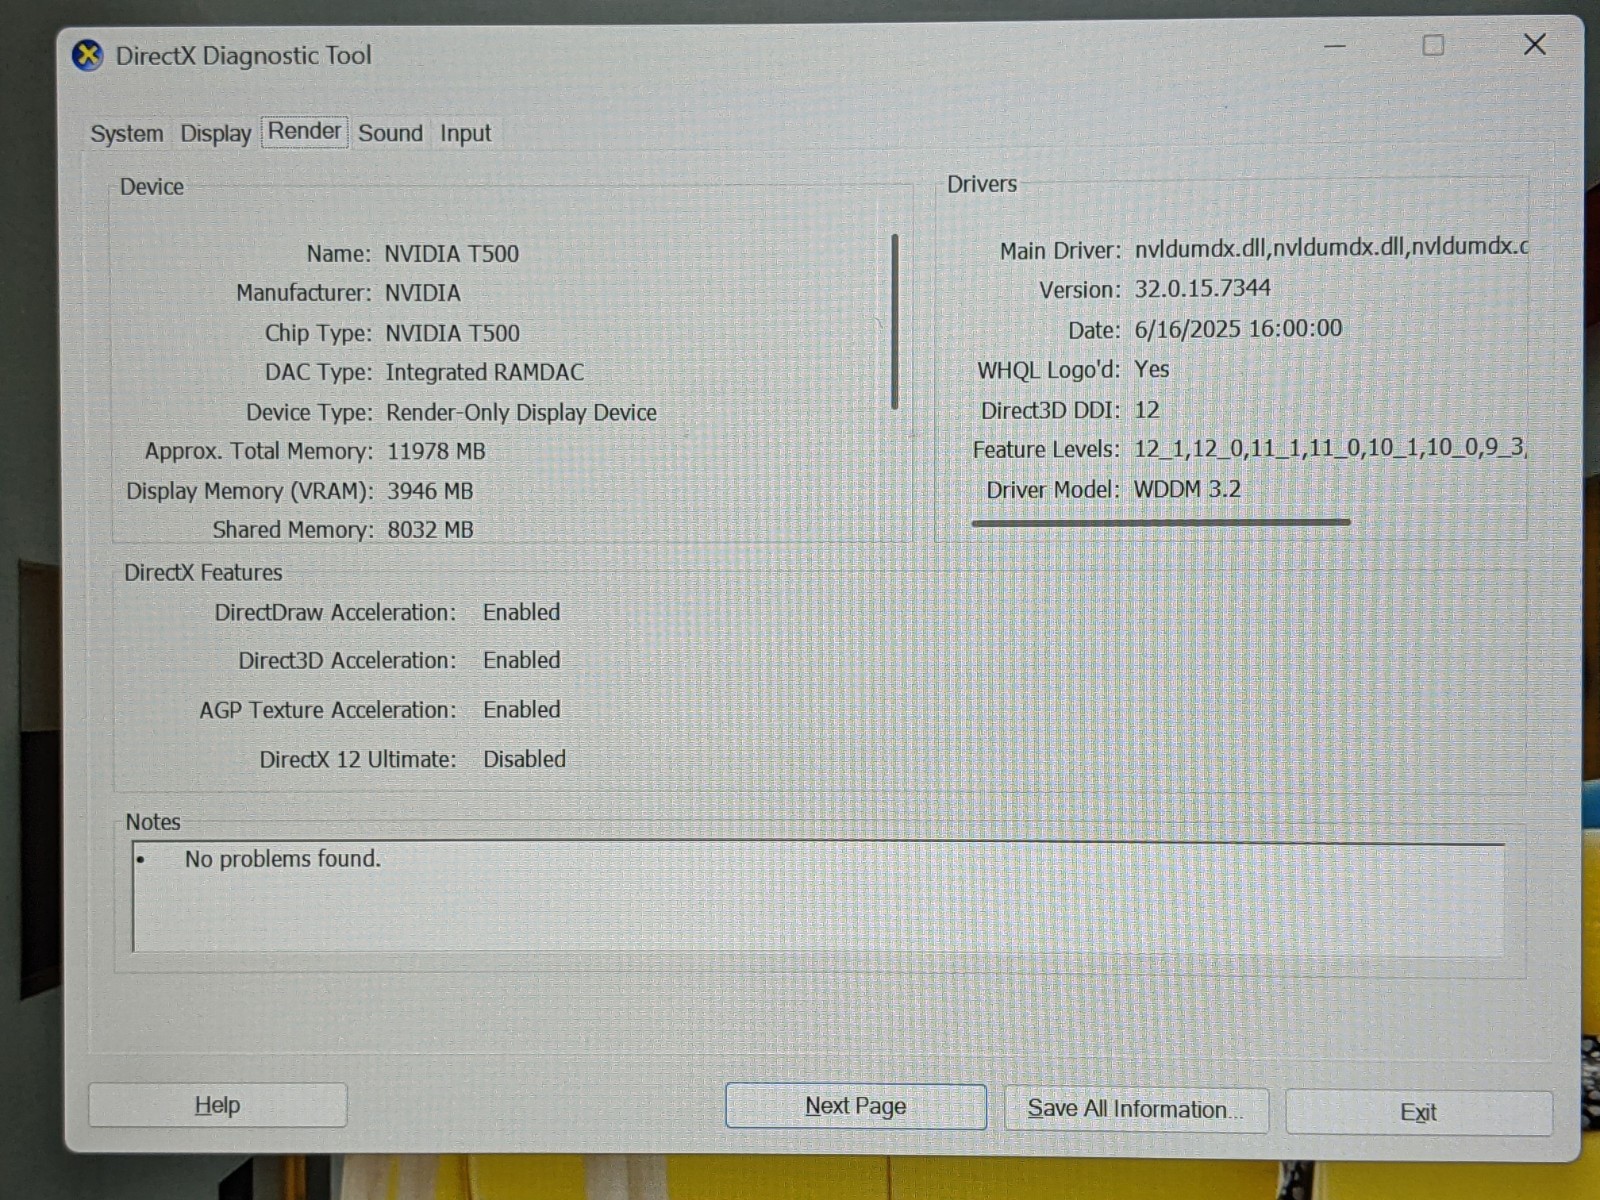Close the DirectX Diagnostic Tool window
The height and width of the screenshot is (1200, 1600).
[1534, 44]
